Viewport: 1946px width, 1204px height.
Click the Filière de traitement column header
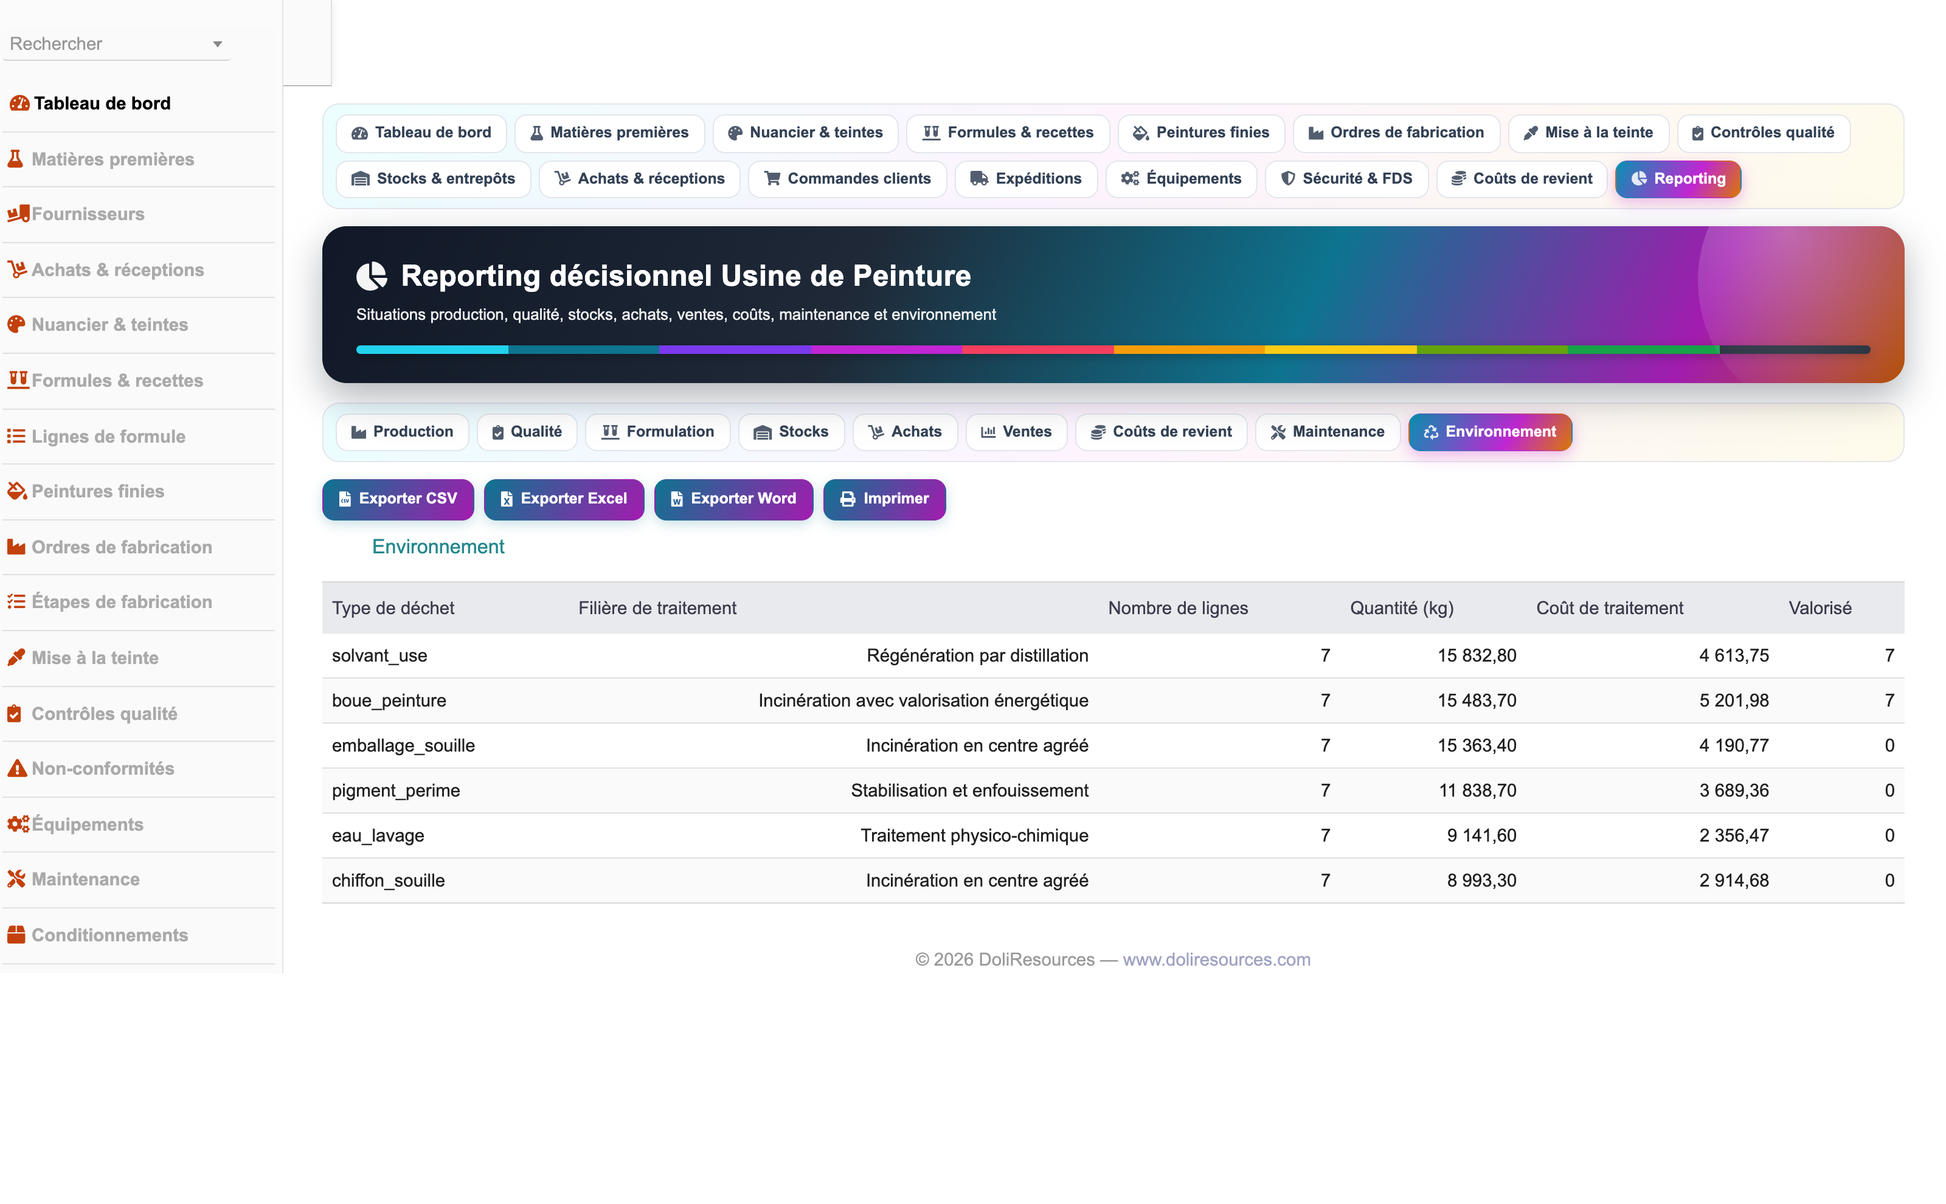(657, 608)
